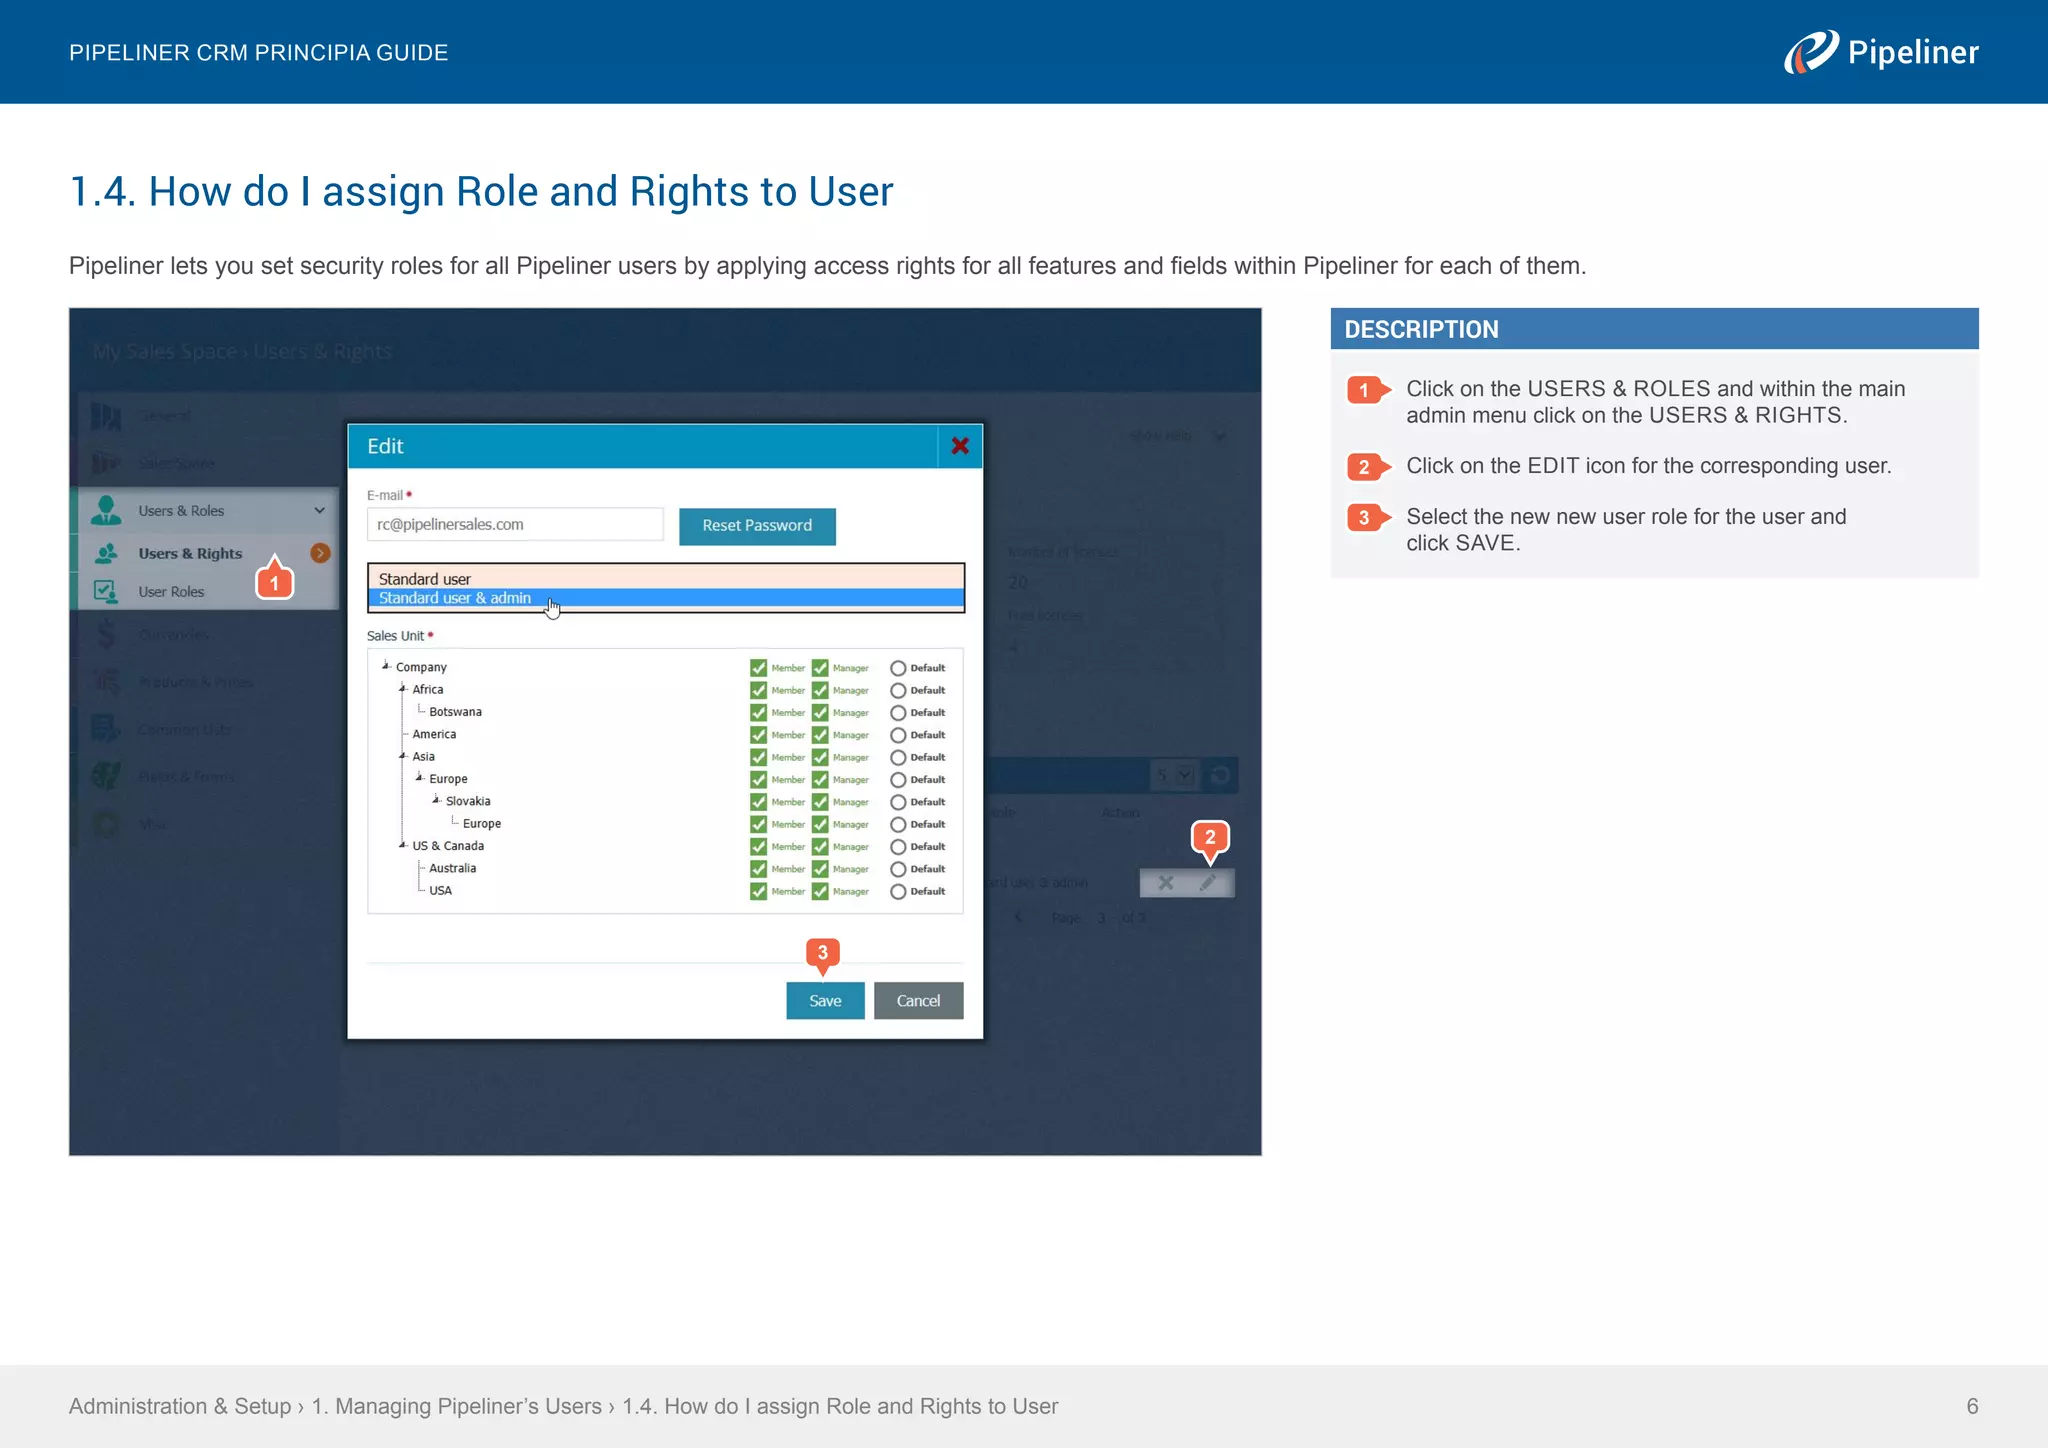The height and width of the screenshot is (1448, 2048).
Task: Click the delete X icon beside the pencil
Action: point(1165,882)
